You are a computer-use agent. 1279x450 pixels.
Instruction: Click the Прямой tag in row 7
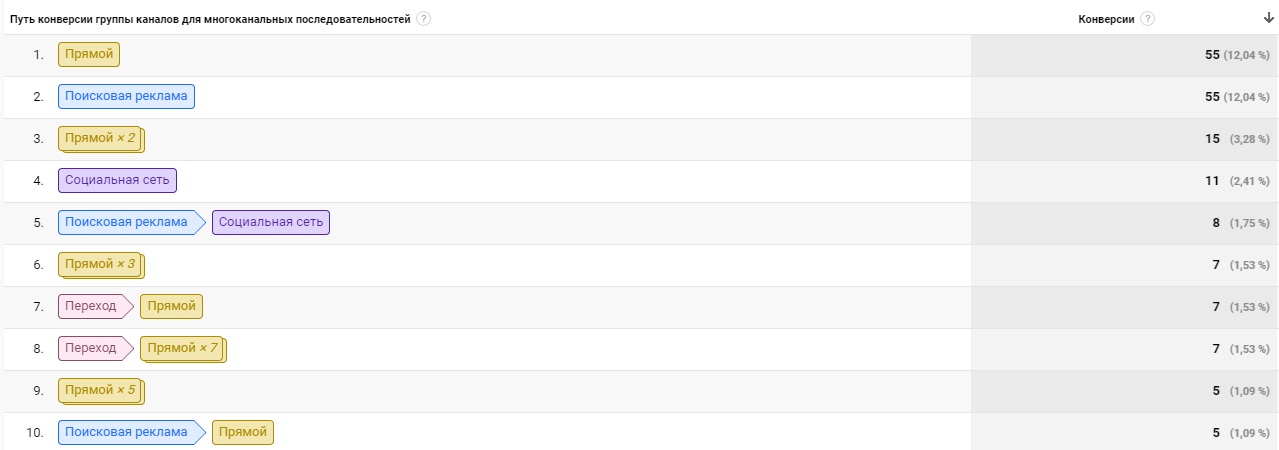(x=172, y=306)
